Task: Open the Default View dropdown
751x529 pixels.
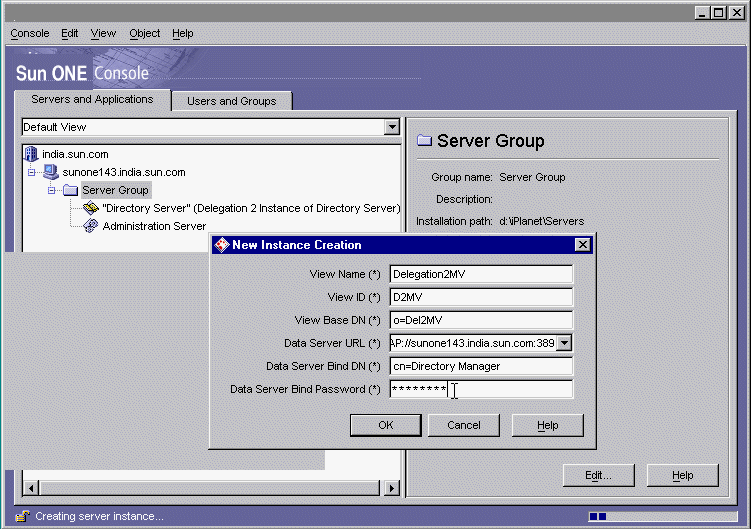Action: click(392, 127)
